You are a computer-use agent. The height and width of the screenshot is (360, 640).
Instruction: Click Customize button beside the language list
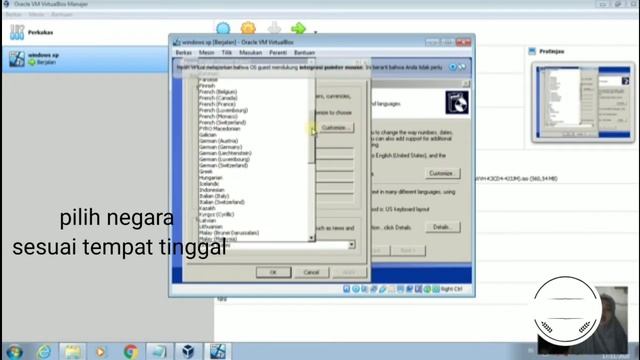click(336, 128)
